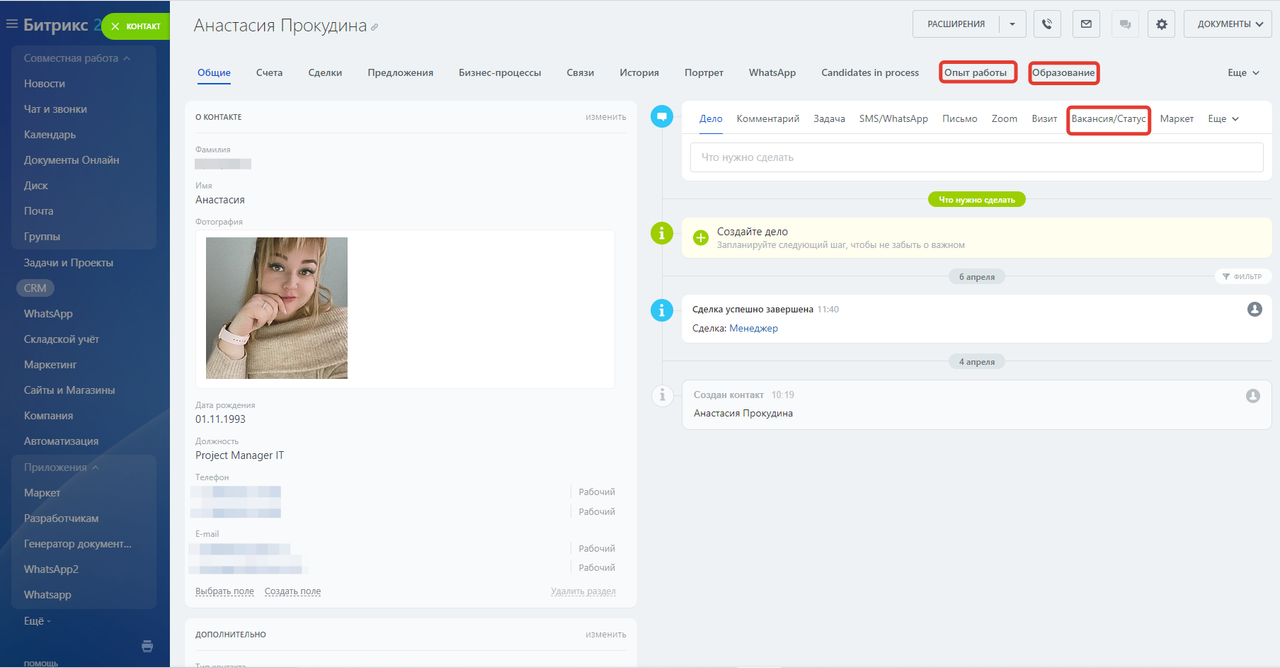Click grey info icon beside Создан контакт
The image size is (1280, 668).
click(661, 396)
